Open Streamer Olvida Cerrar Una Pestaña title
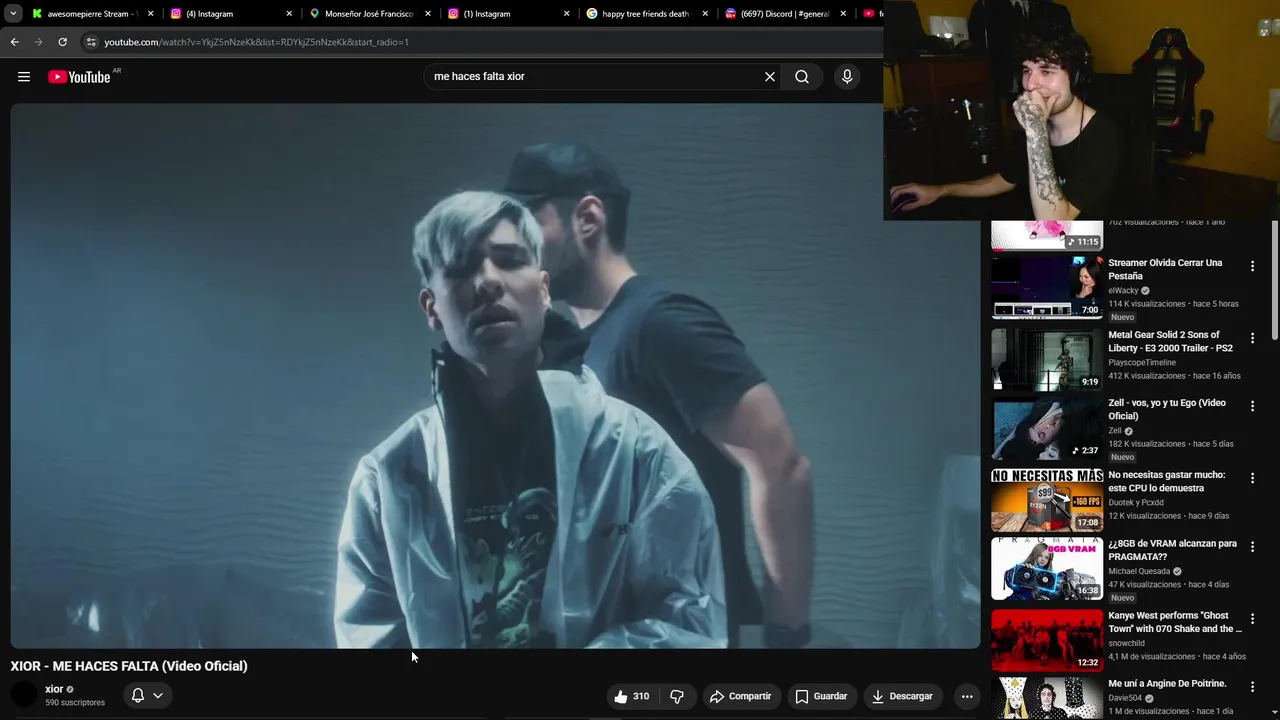Viewport: 1280px width, 720px height. pyautogui.click(x=1165, y=269)
